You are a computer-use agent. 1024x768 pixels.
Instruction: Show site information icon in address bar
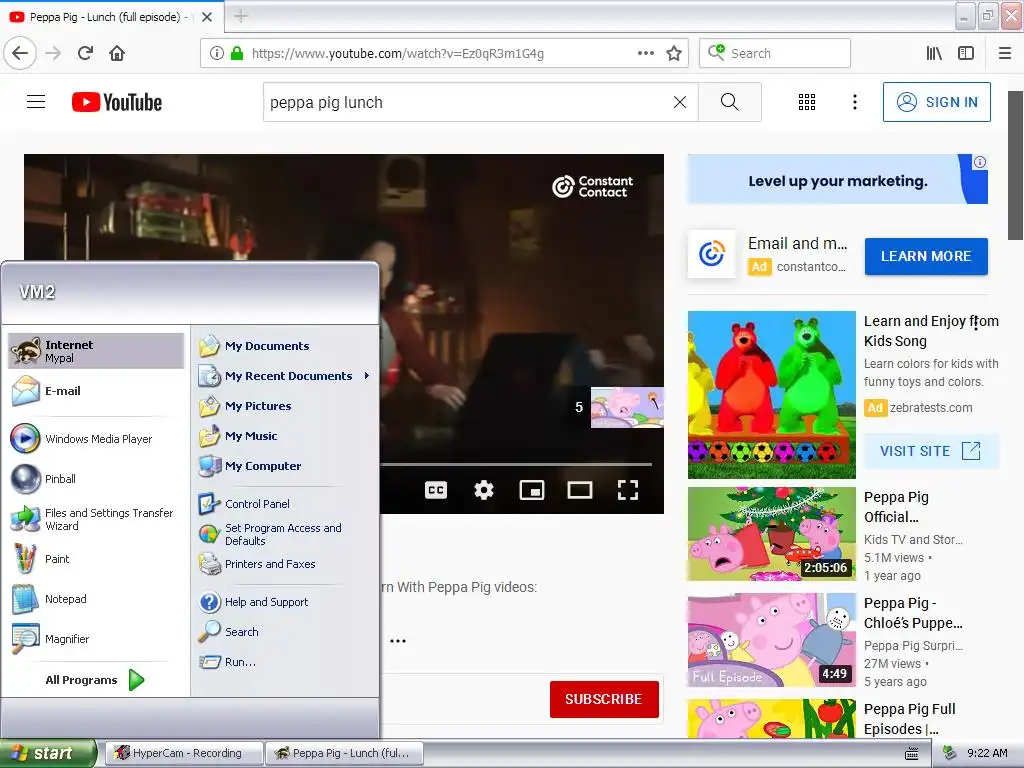point(216,53)
